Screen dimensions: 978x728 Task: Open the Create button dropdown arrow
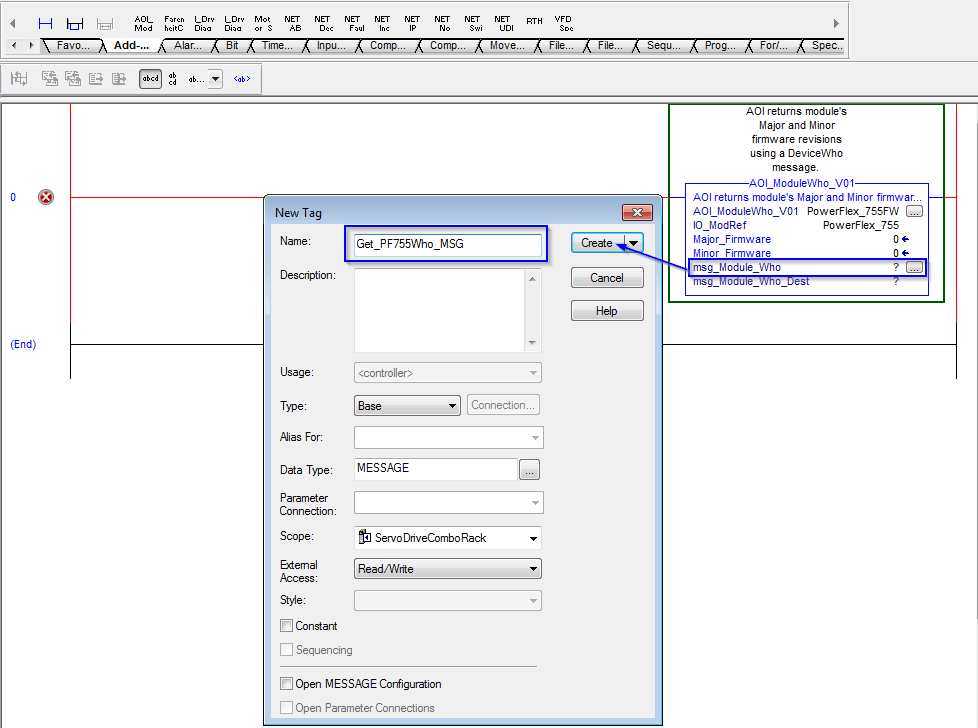tap(632, 242)
